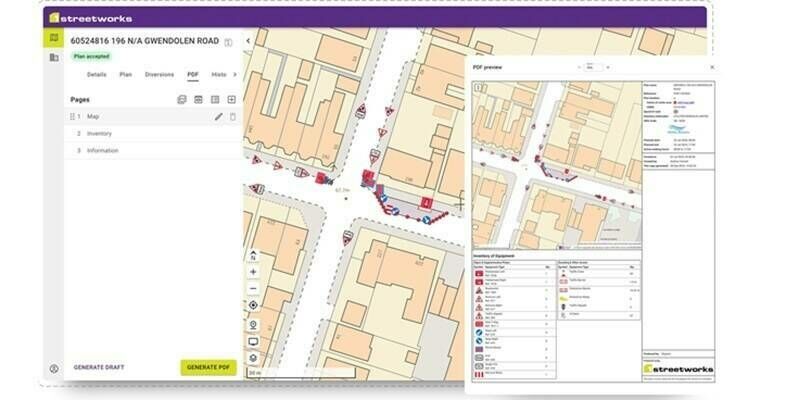Click the Plan accepted status badge
The height and width of the screenshot is (400, 800).
click(92, 57)
